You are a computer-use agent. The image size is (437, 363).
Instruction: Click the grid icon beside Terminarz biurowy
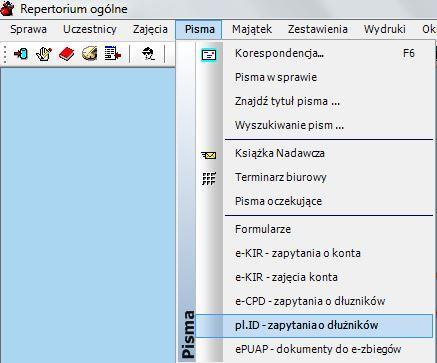[x=209, y=178]
